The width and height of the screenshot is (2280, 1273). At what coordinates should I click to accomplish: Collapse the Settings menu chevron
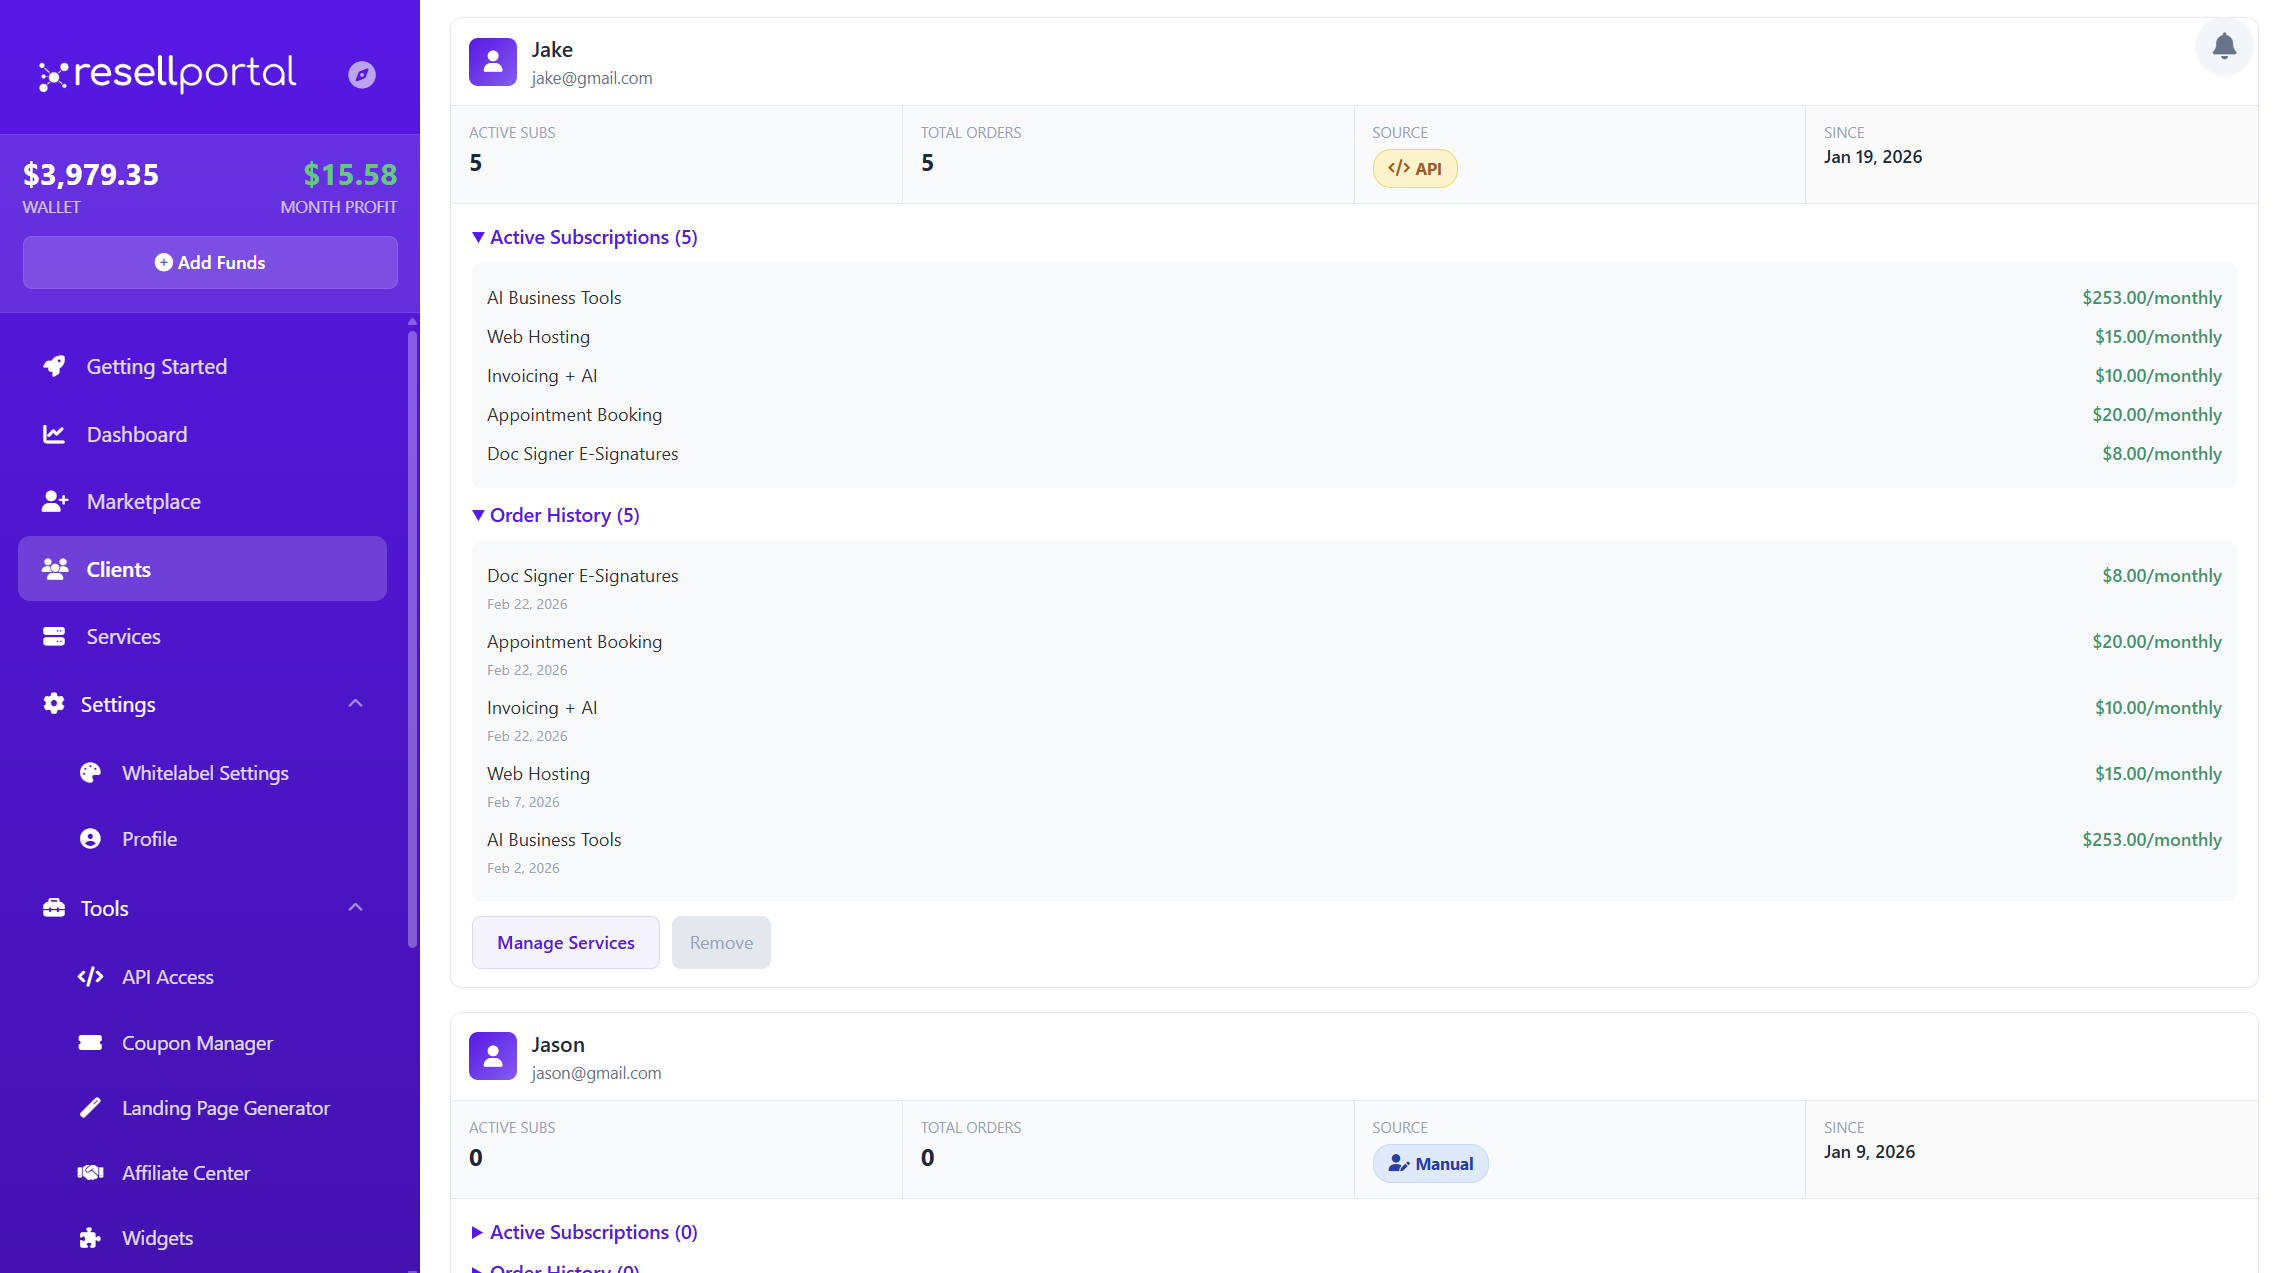click(355, 704)
